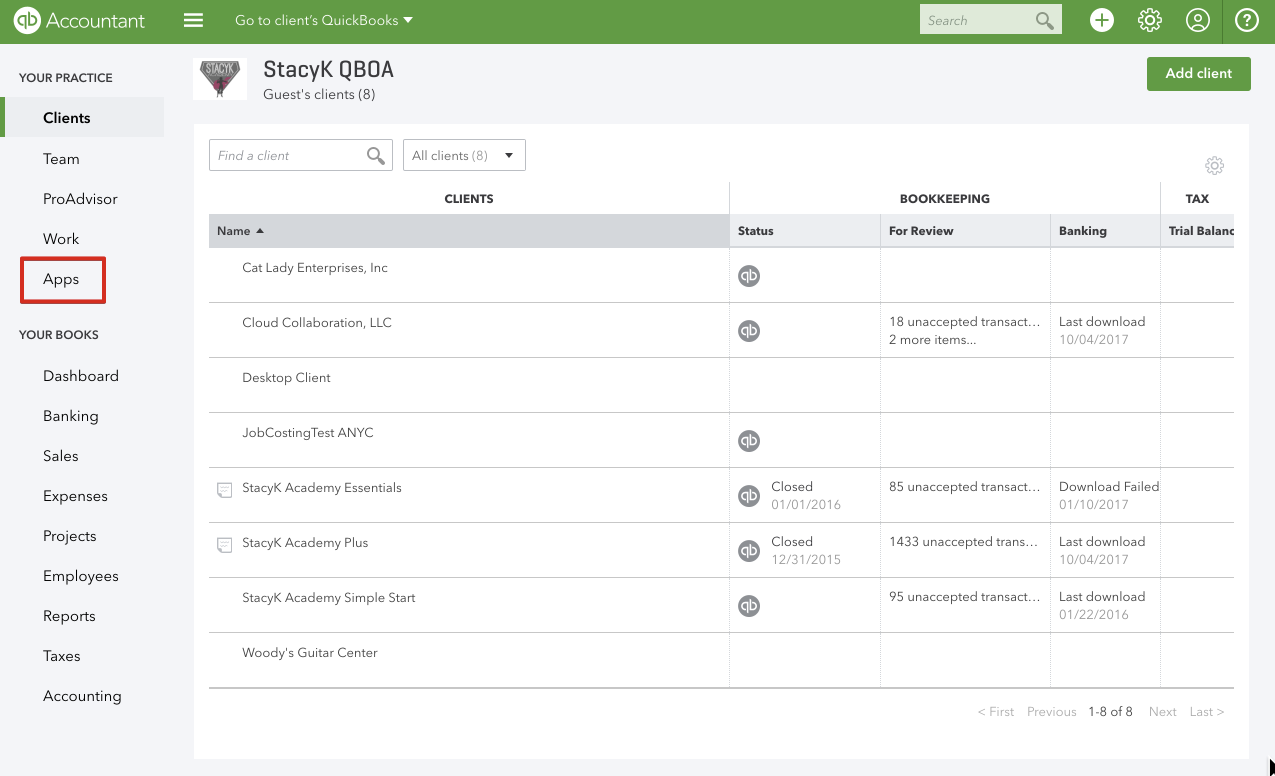Click the hamburger menu icon
This screenshot has width=1275, height=776.
[x=194, y=21]
